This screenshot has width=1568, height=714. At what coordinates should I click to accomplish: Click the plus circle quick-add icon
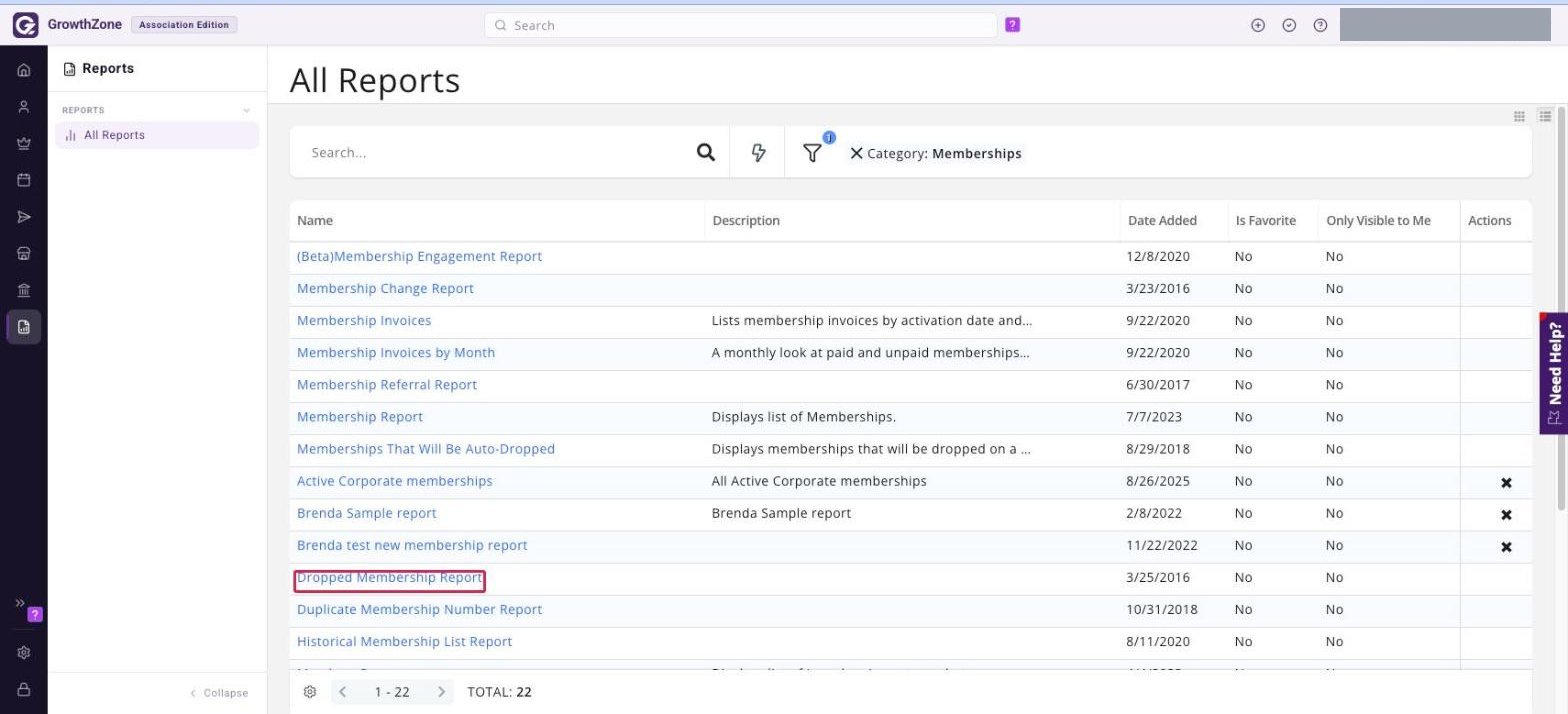coord(1258,25)
